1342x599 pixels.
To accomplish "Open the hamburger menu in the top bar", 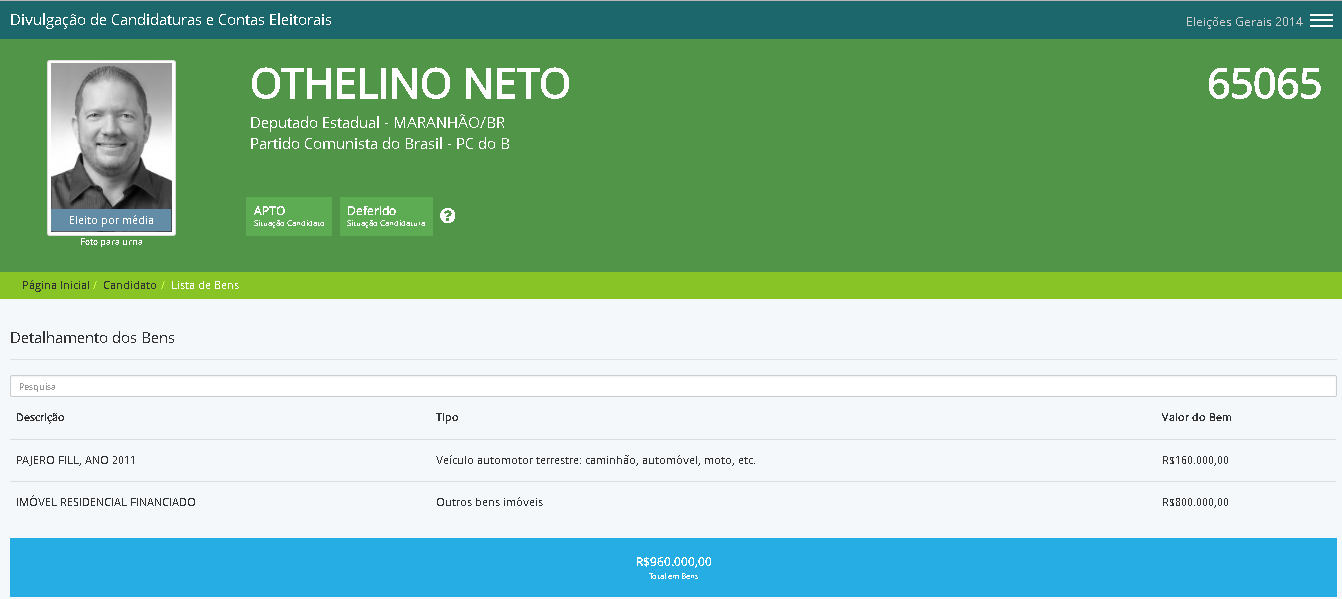I will point(1321,21).
